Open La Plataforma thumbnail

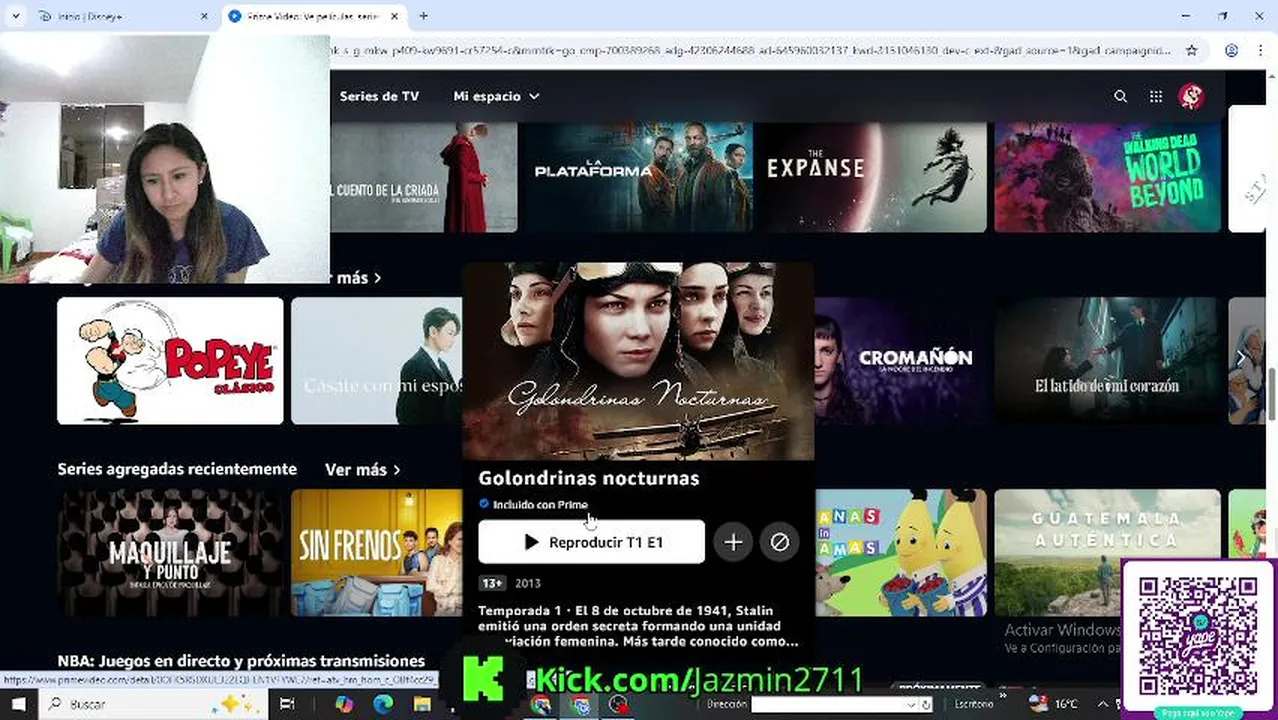pyautogui.click(x=638, y=177)
